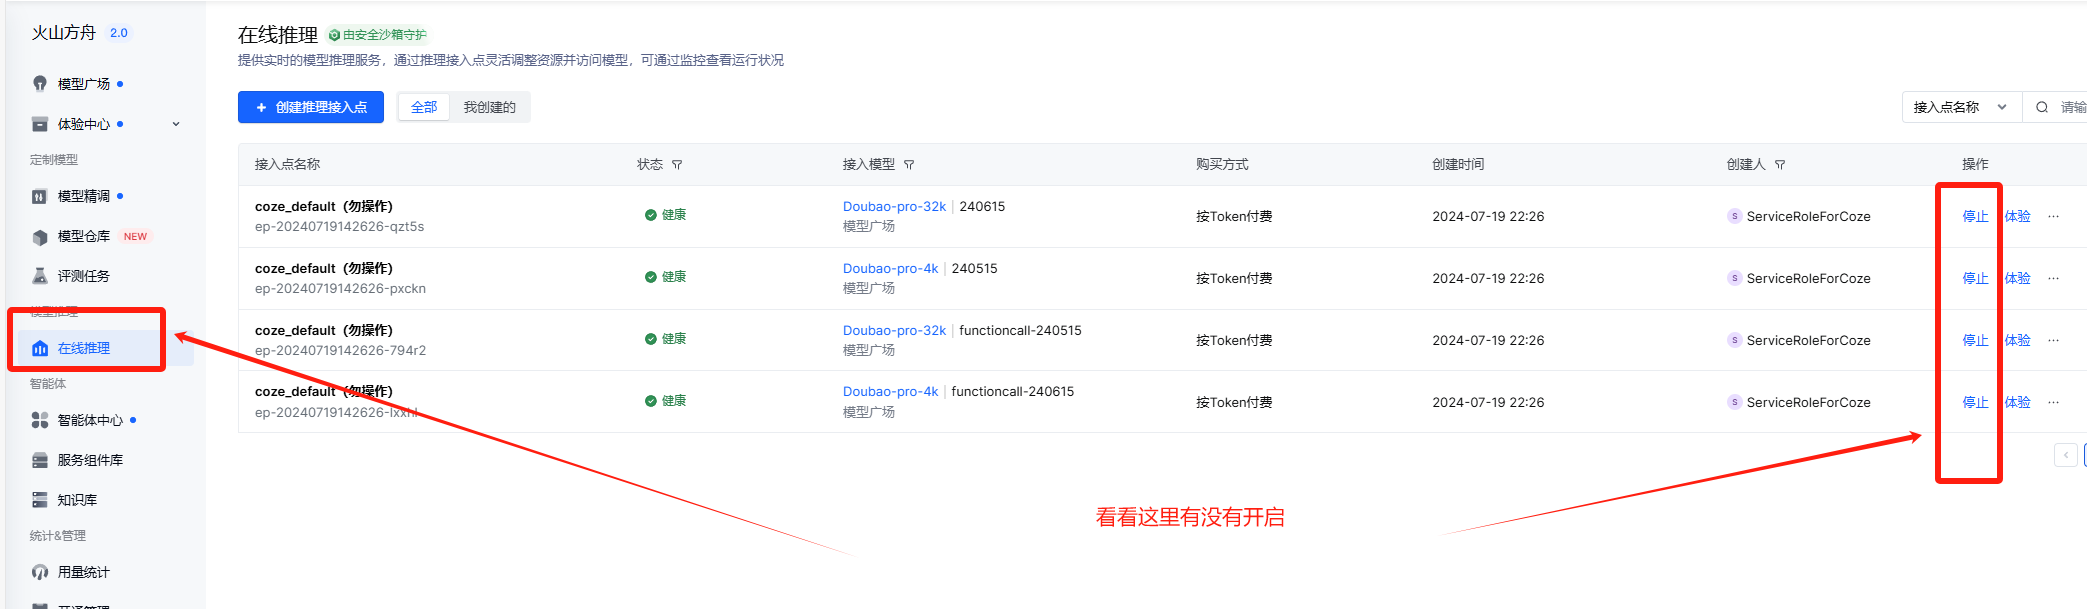Open more actions for the qzt5s endpoint
The height and width of the screenshot is (609, 2087).
pyautogui.click(x=2053, y=216)
